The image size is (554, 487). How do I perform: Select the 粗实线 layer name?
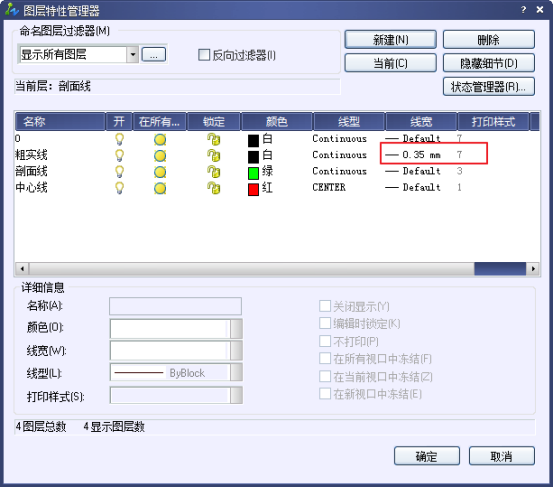tap(31, 155)
